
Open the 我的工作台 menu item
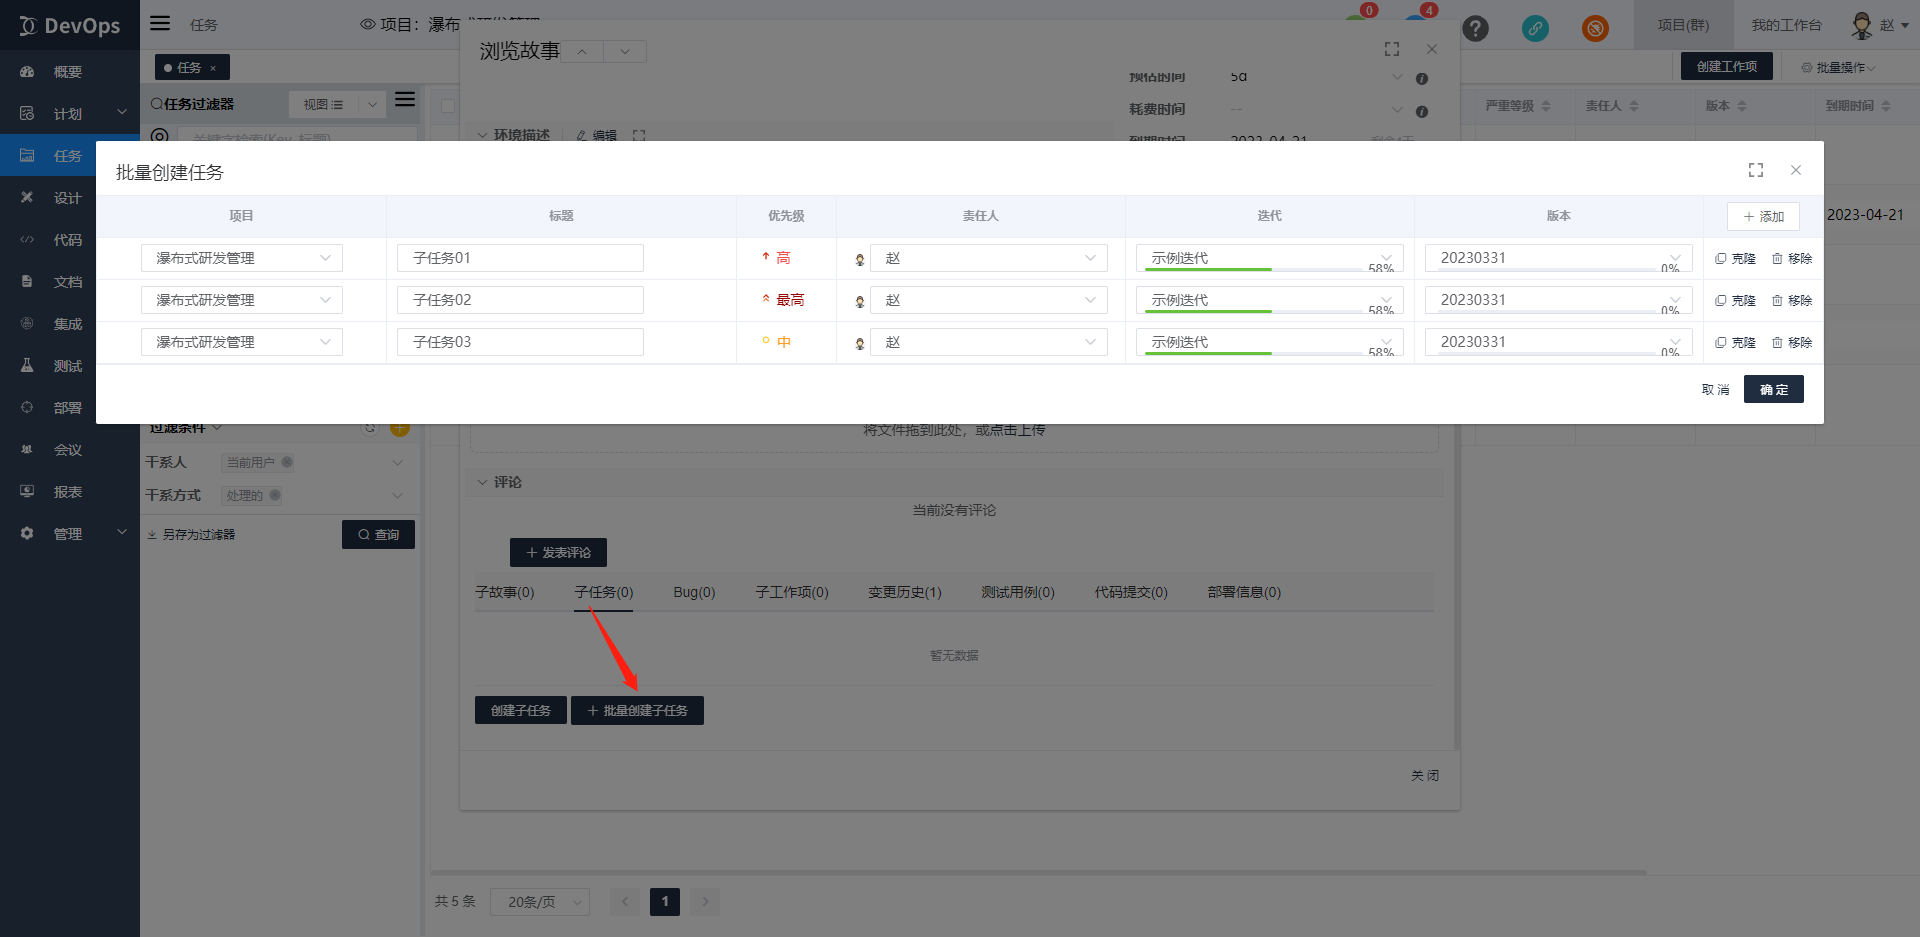click(1786, 25)
